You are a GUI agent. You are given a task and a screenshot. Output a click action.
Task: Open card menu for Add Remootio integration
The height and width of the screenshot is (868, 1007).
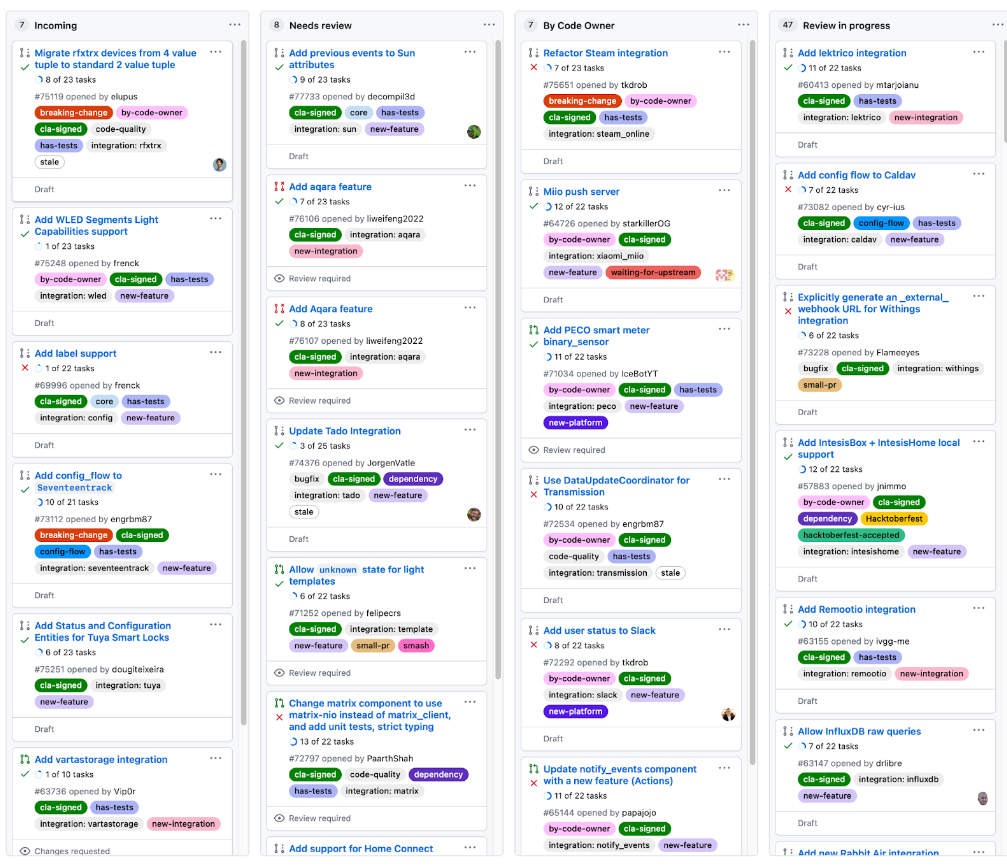click(978, 608)
